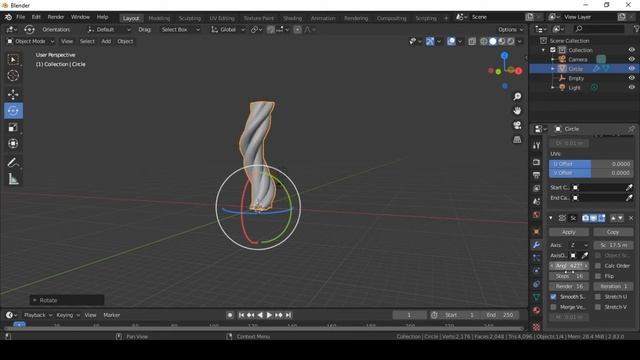Open the Options dropdown
Image resolution: width=640 pixels, height=360 pixels.
[x=510, y=29]
